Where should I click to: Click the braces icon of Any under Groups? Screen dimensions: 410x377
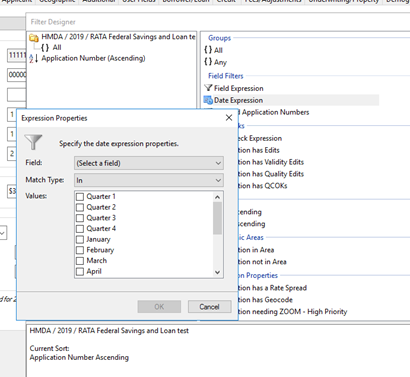click(x=208, y=62)
